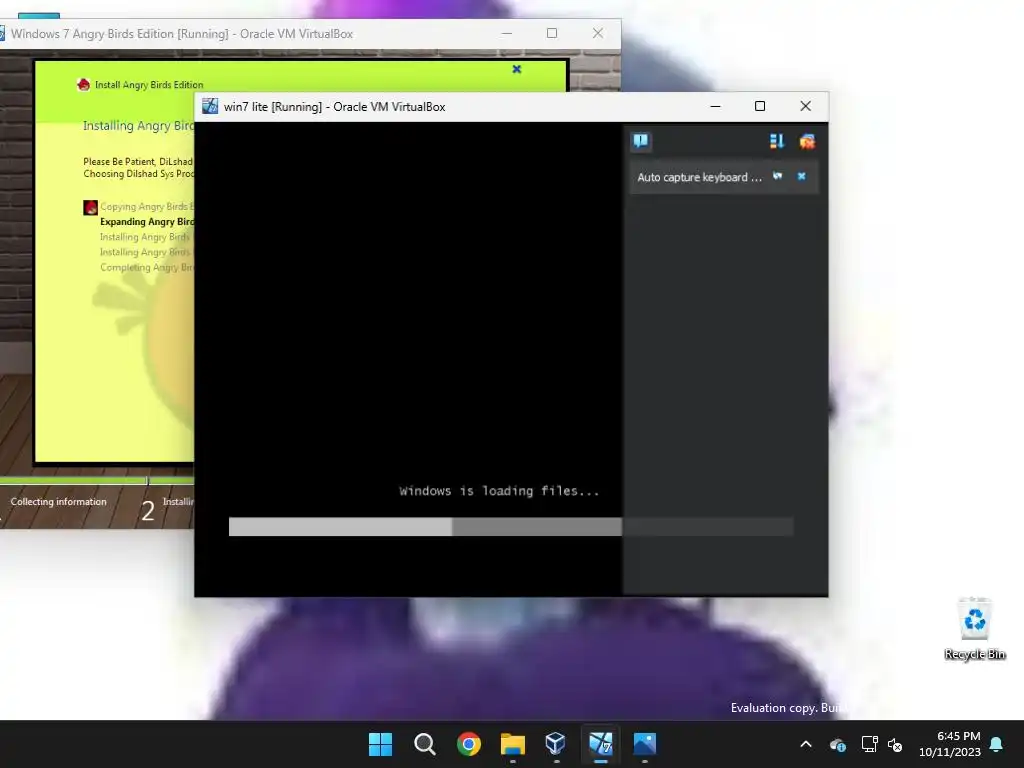Minimize the Windows 7 Angry Birds Edition window
The height and width of the screenshot is (768, 1024).
507,33
